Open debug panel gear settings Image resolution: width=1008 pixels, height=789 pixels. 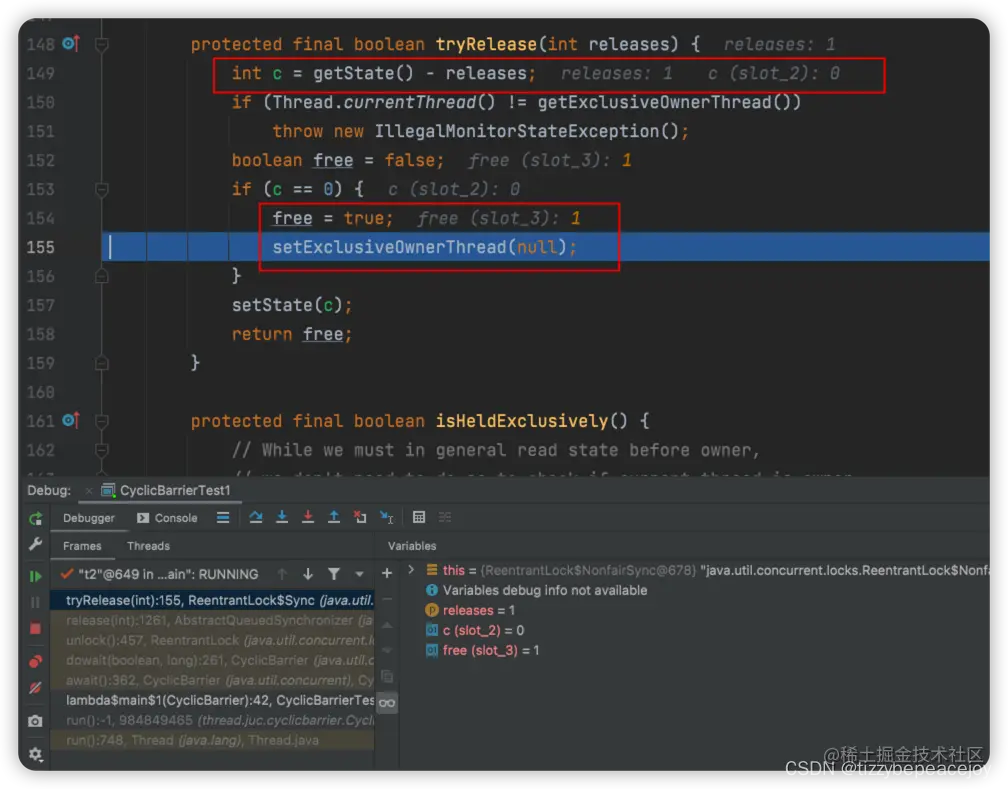tap(35, 754)
